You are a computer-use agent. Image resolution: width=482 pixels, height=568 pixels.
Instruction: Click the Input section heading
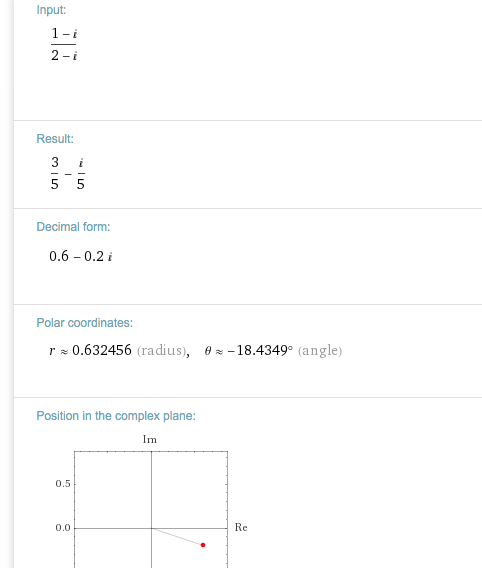[x=51, y=10]
